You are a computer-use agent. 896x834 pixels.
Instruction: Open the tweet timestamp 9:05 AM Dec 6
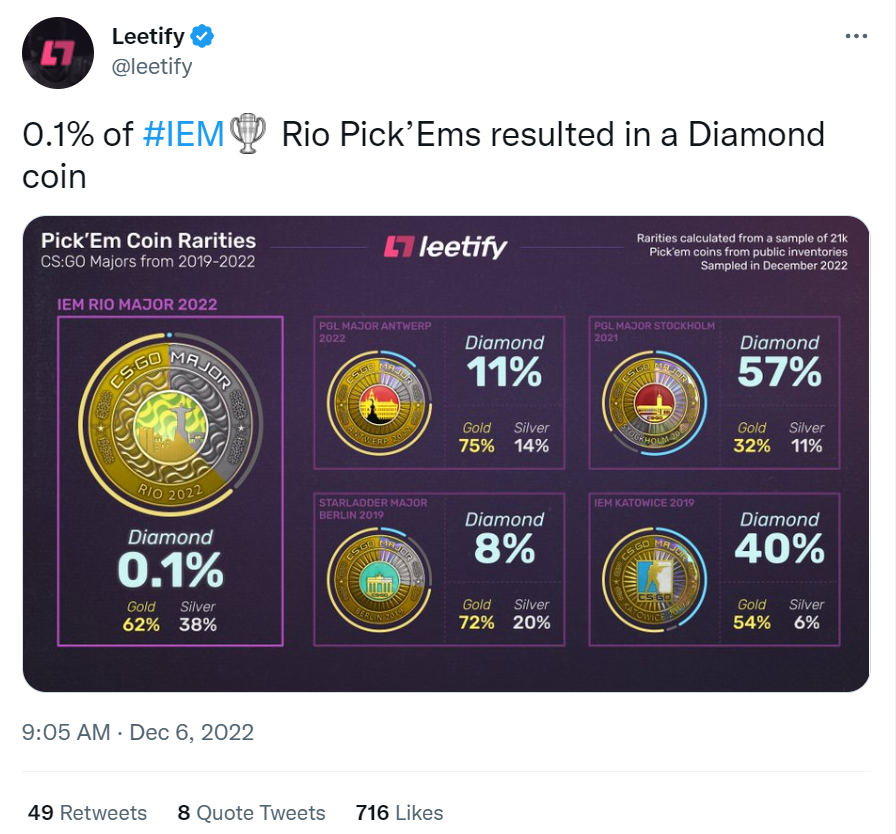(138, 732)
